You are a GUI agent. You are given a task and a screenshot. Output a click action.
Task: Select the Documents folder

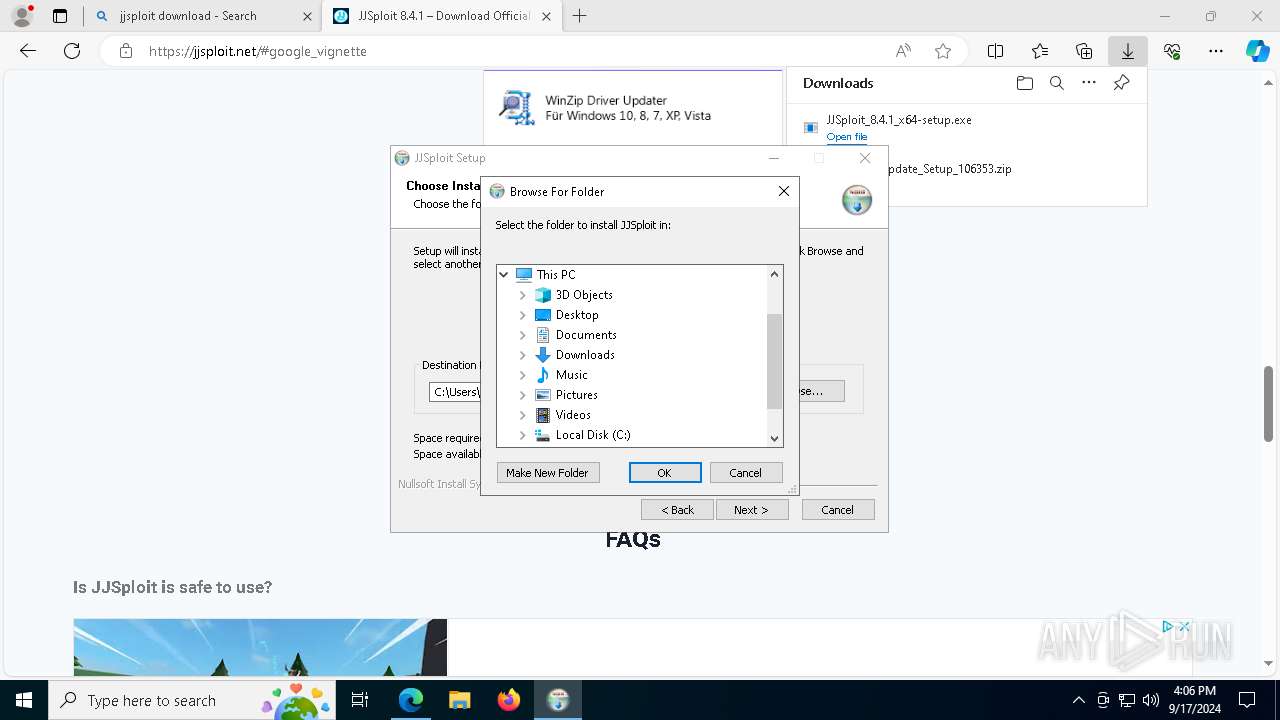point(586,335)
